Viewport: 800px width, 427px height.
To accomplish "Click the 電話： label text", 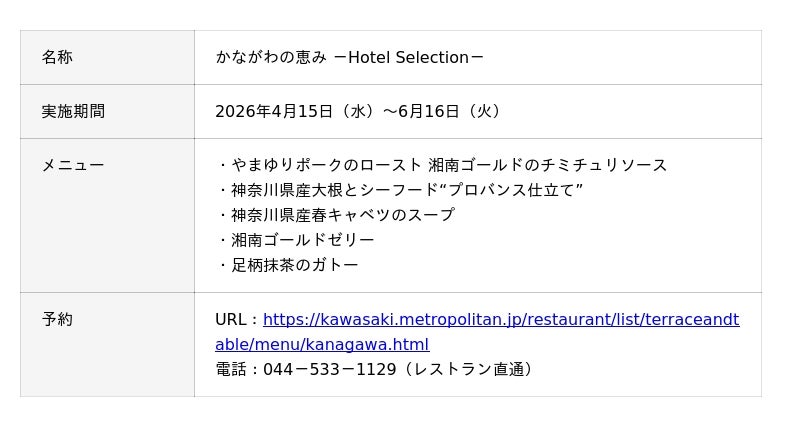I will click(x=238, y=369).
